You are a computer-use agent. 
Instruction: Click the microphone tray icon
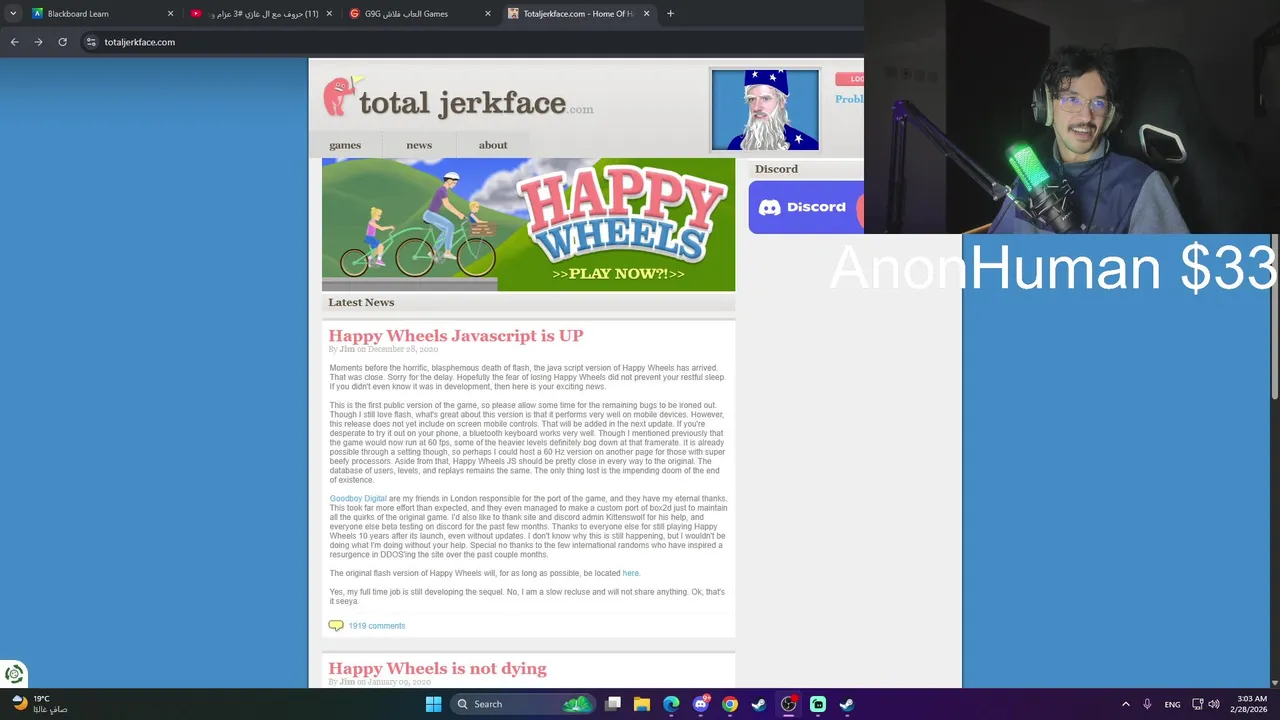1147,704
